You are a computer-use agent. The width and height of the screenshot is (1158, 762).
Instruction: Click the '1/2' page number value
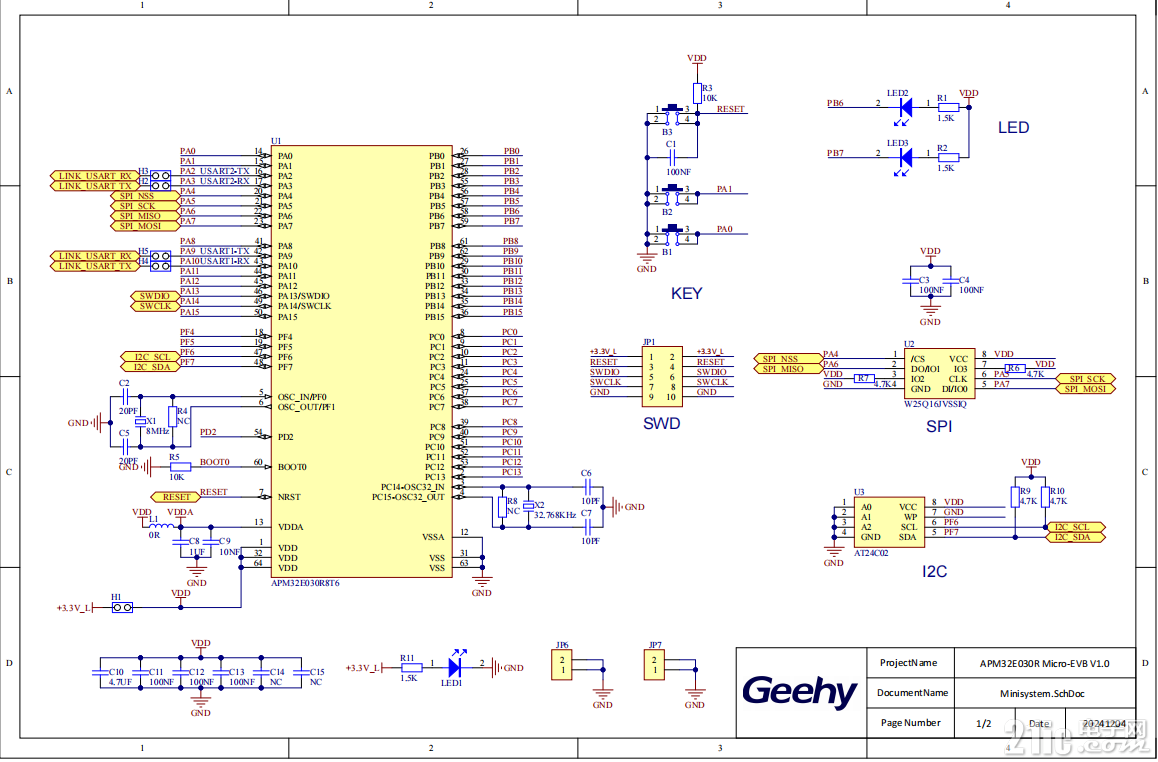[984, 724]
